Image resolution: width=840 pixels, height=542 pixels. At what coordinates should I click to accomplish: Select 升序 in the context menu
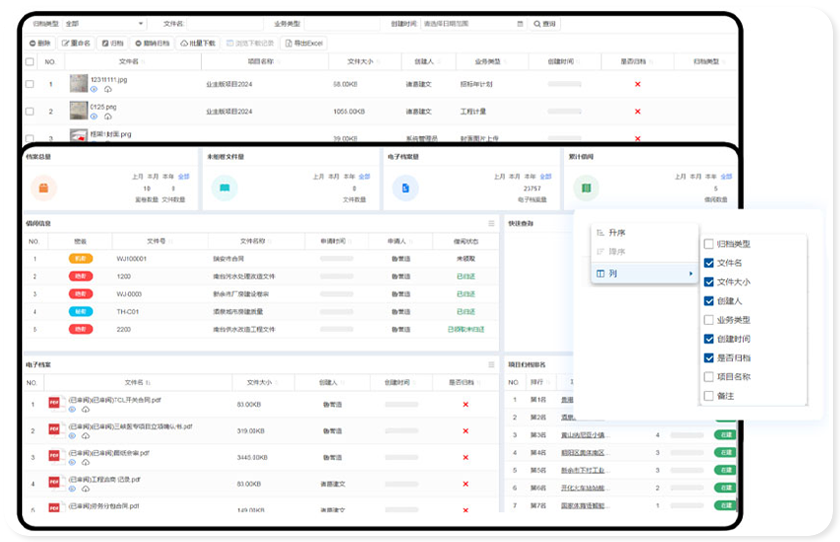pyautogui.click(x=617, y=232)
